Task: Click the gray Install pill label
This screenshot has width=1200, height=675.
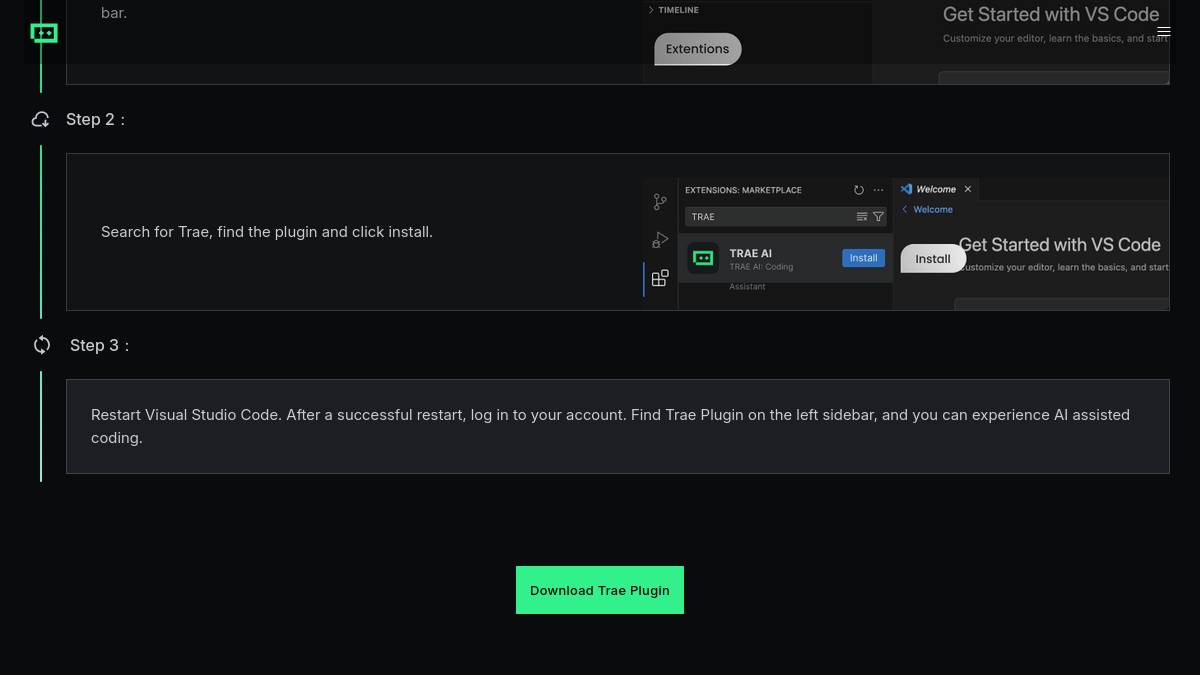Action: pyautogui.click(x=933, y=259)
